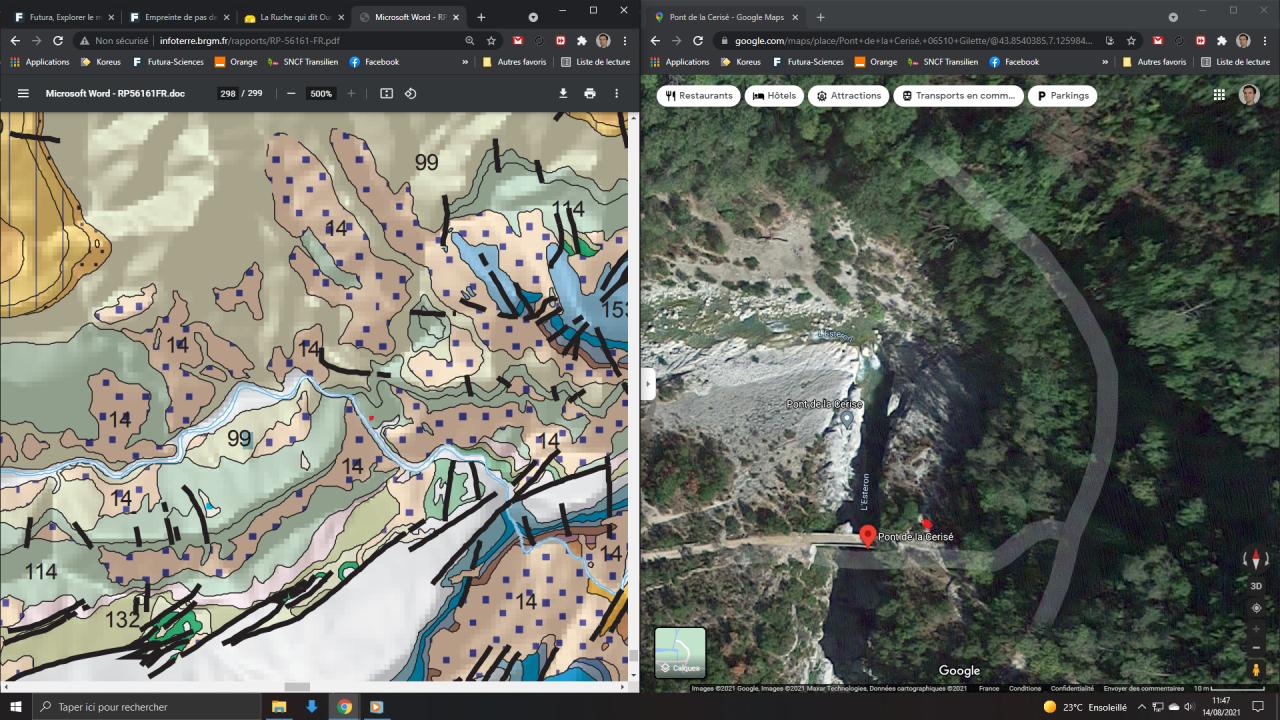Open the notification center on taskbar
The height and width of the screenshot is (720, 1280).
click(x=1258, y=707)
